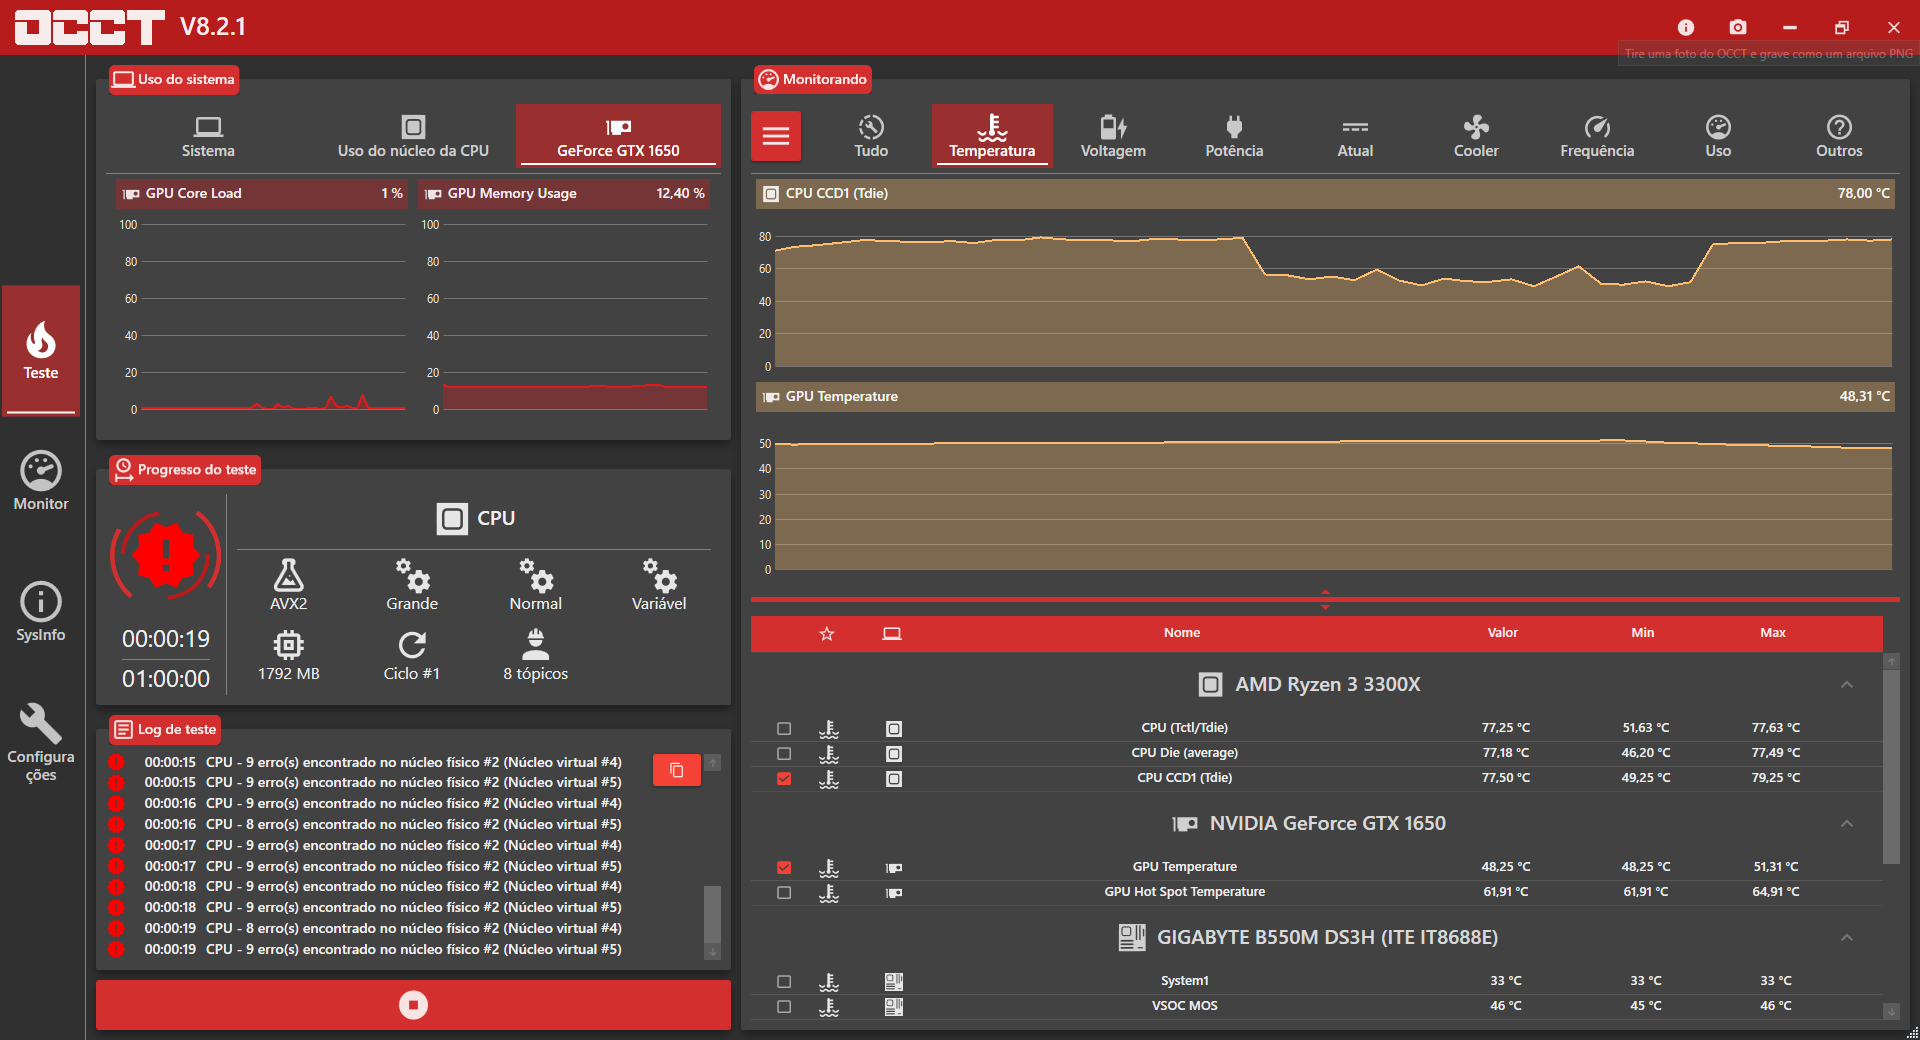1920x1040 pixels.
Task: Select the GeForce GTX 1650 tab
Action: point(618,136)
